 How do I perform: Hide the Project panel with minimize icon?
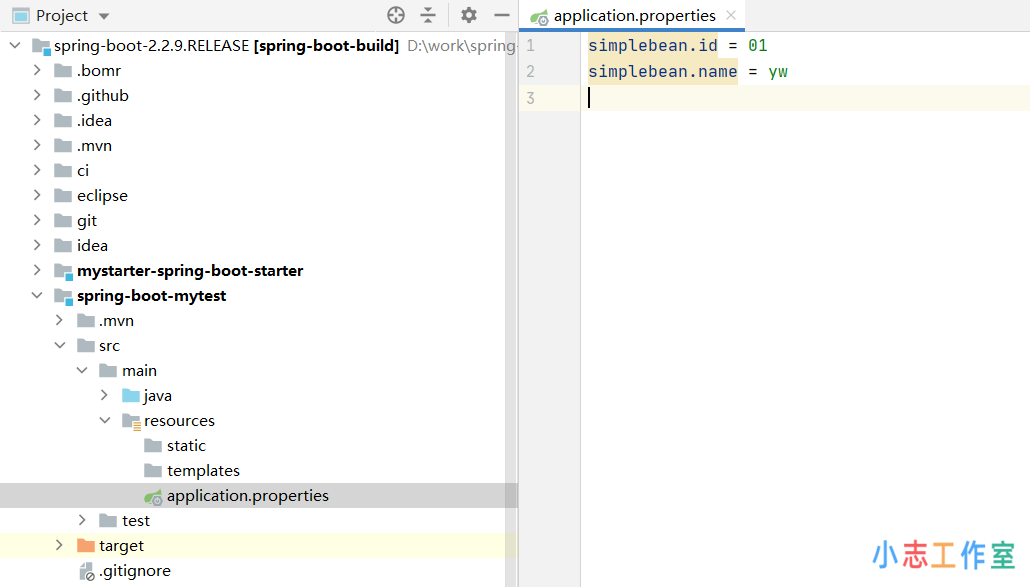tap(502, 15)
